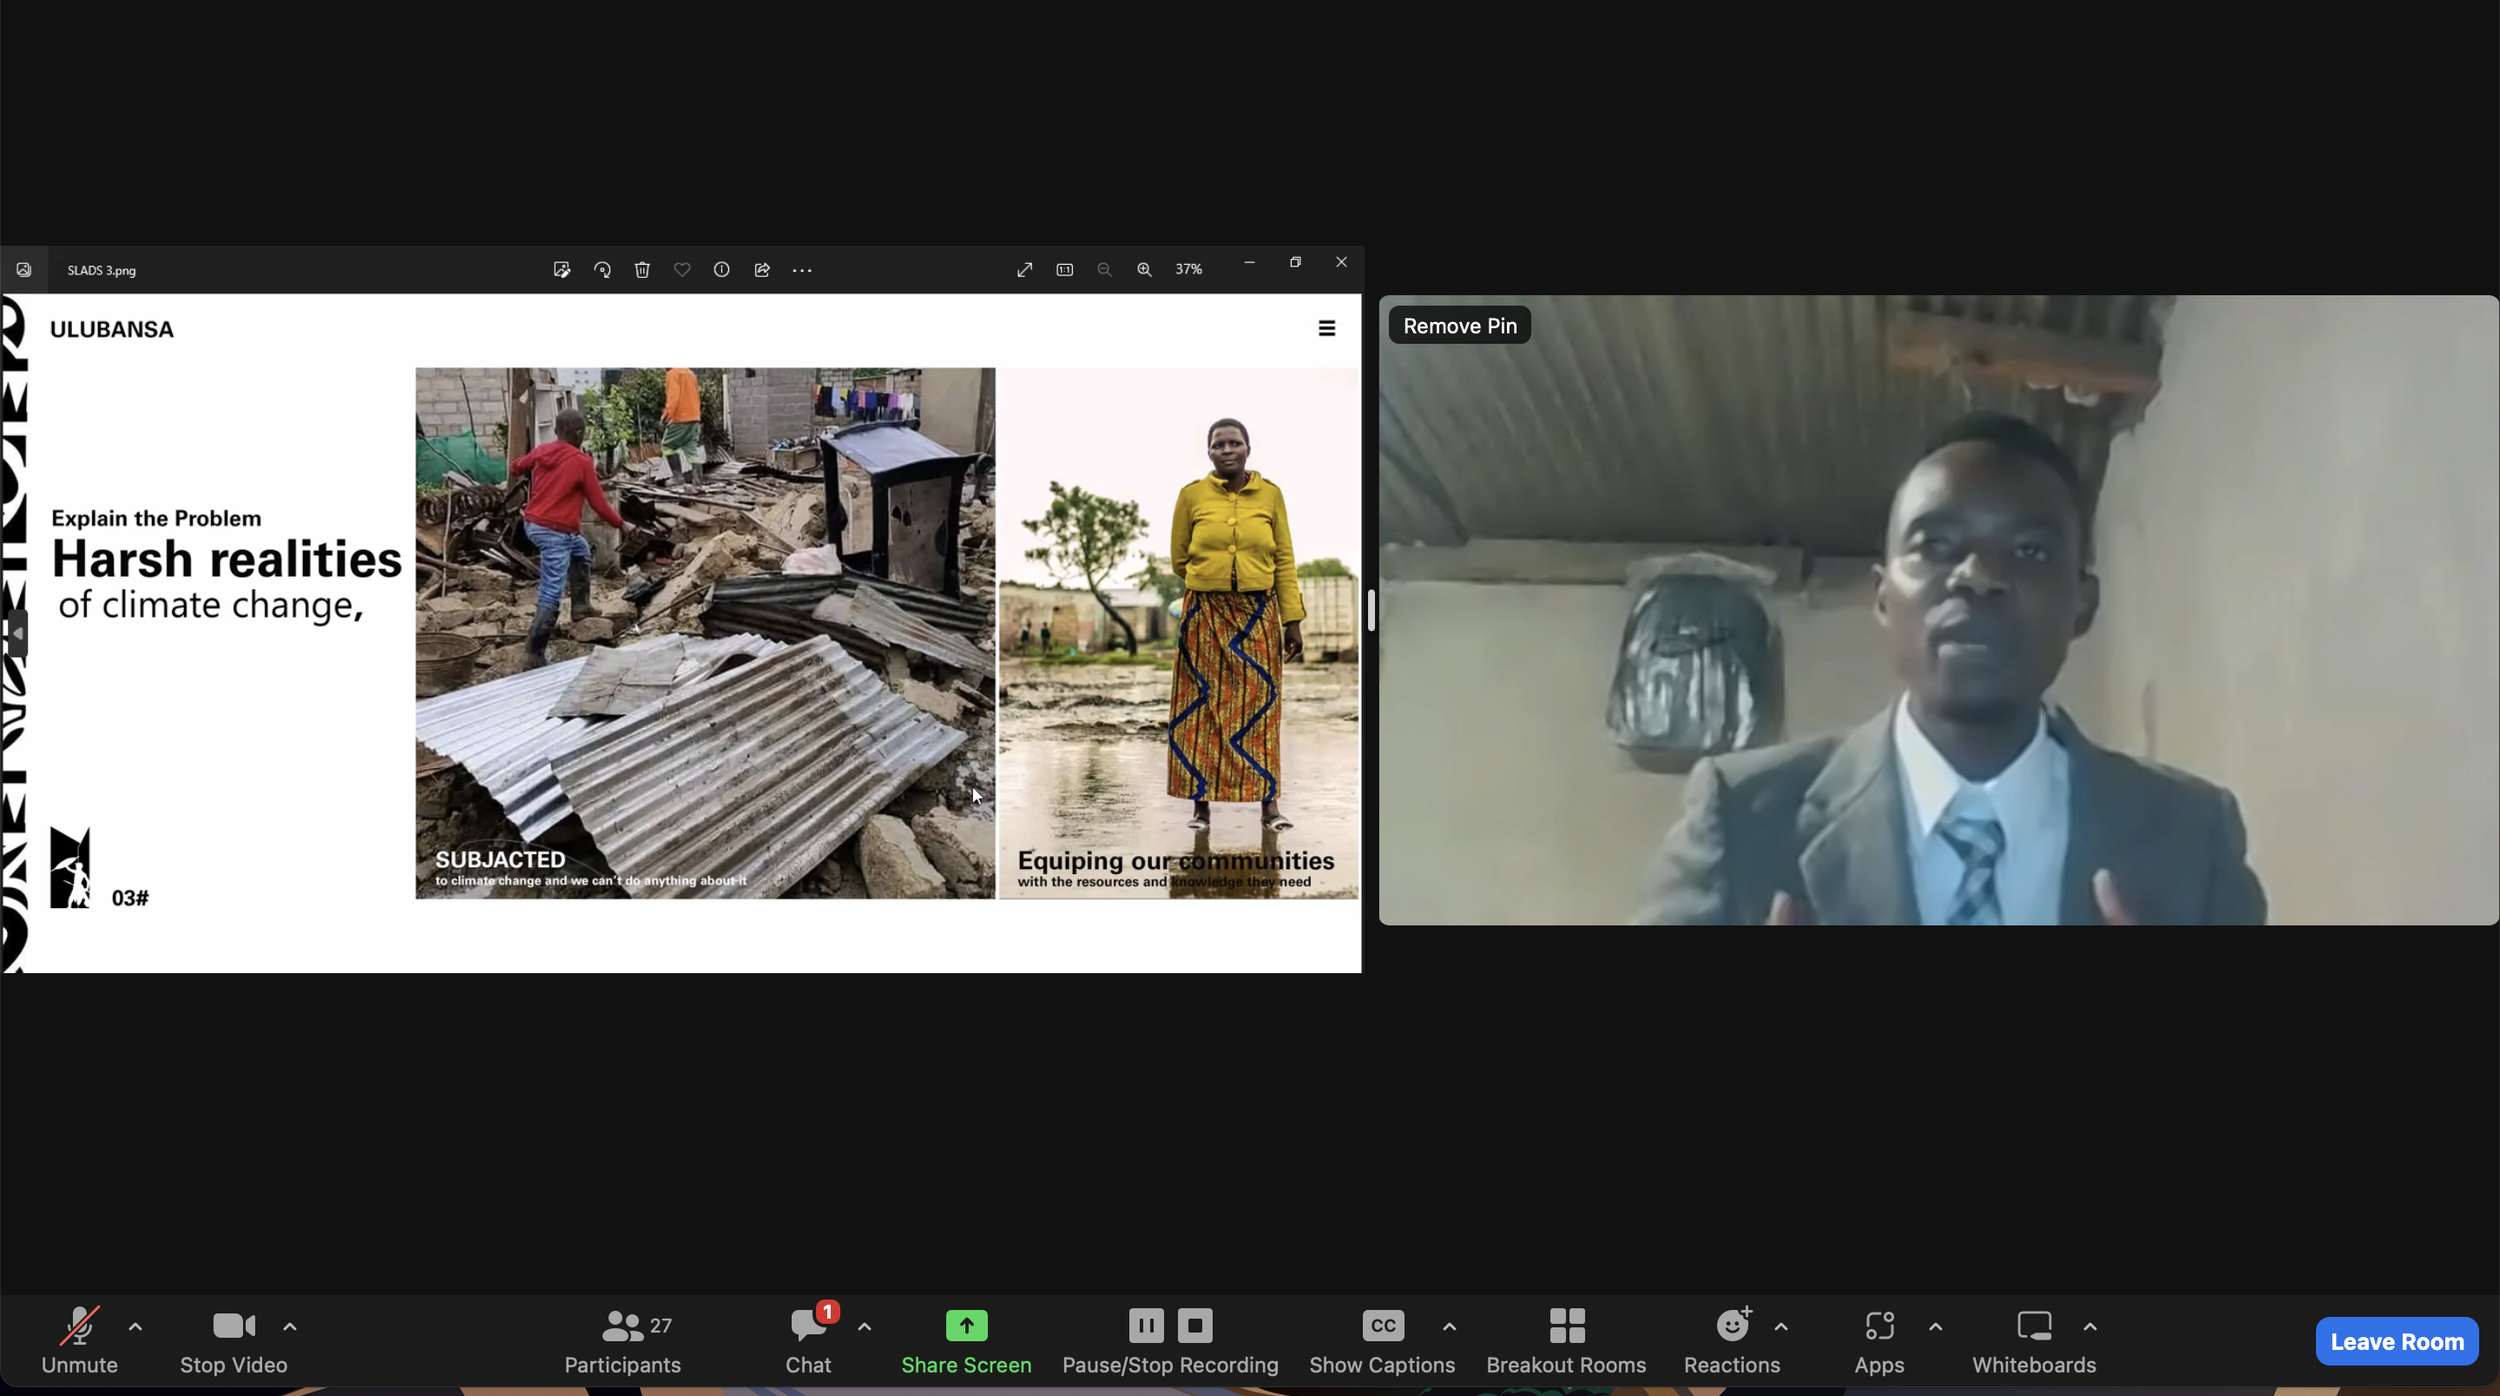Click the Harsh realities heading
The height and width of the screenshot is (1396, 2500).
click(227, 559)
